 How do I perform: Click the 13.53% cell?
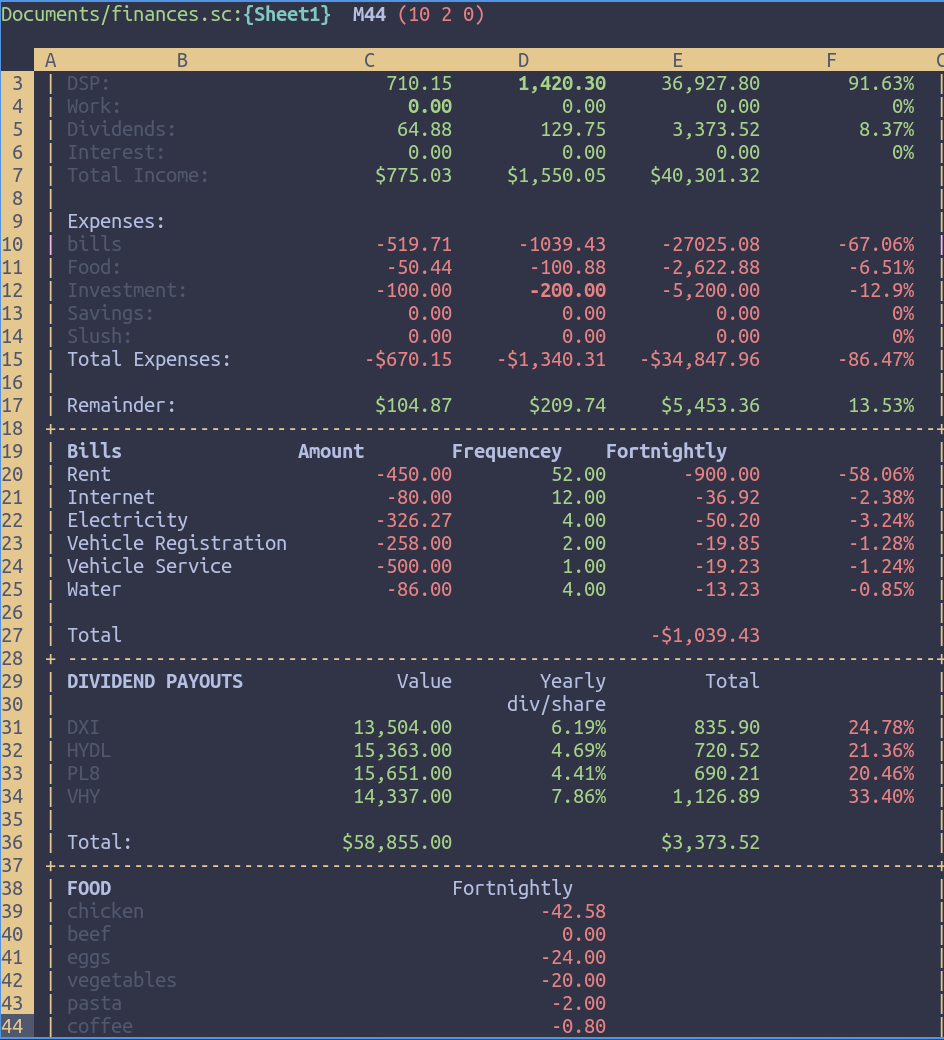(x=881, y=405)
